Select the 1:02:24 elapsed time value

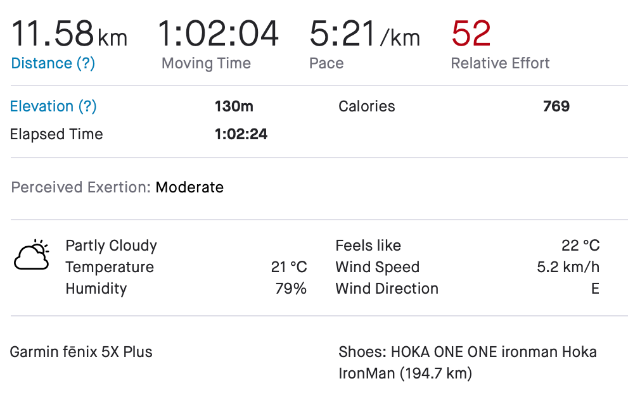tap(241, 134)
